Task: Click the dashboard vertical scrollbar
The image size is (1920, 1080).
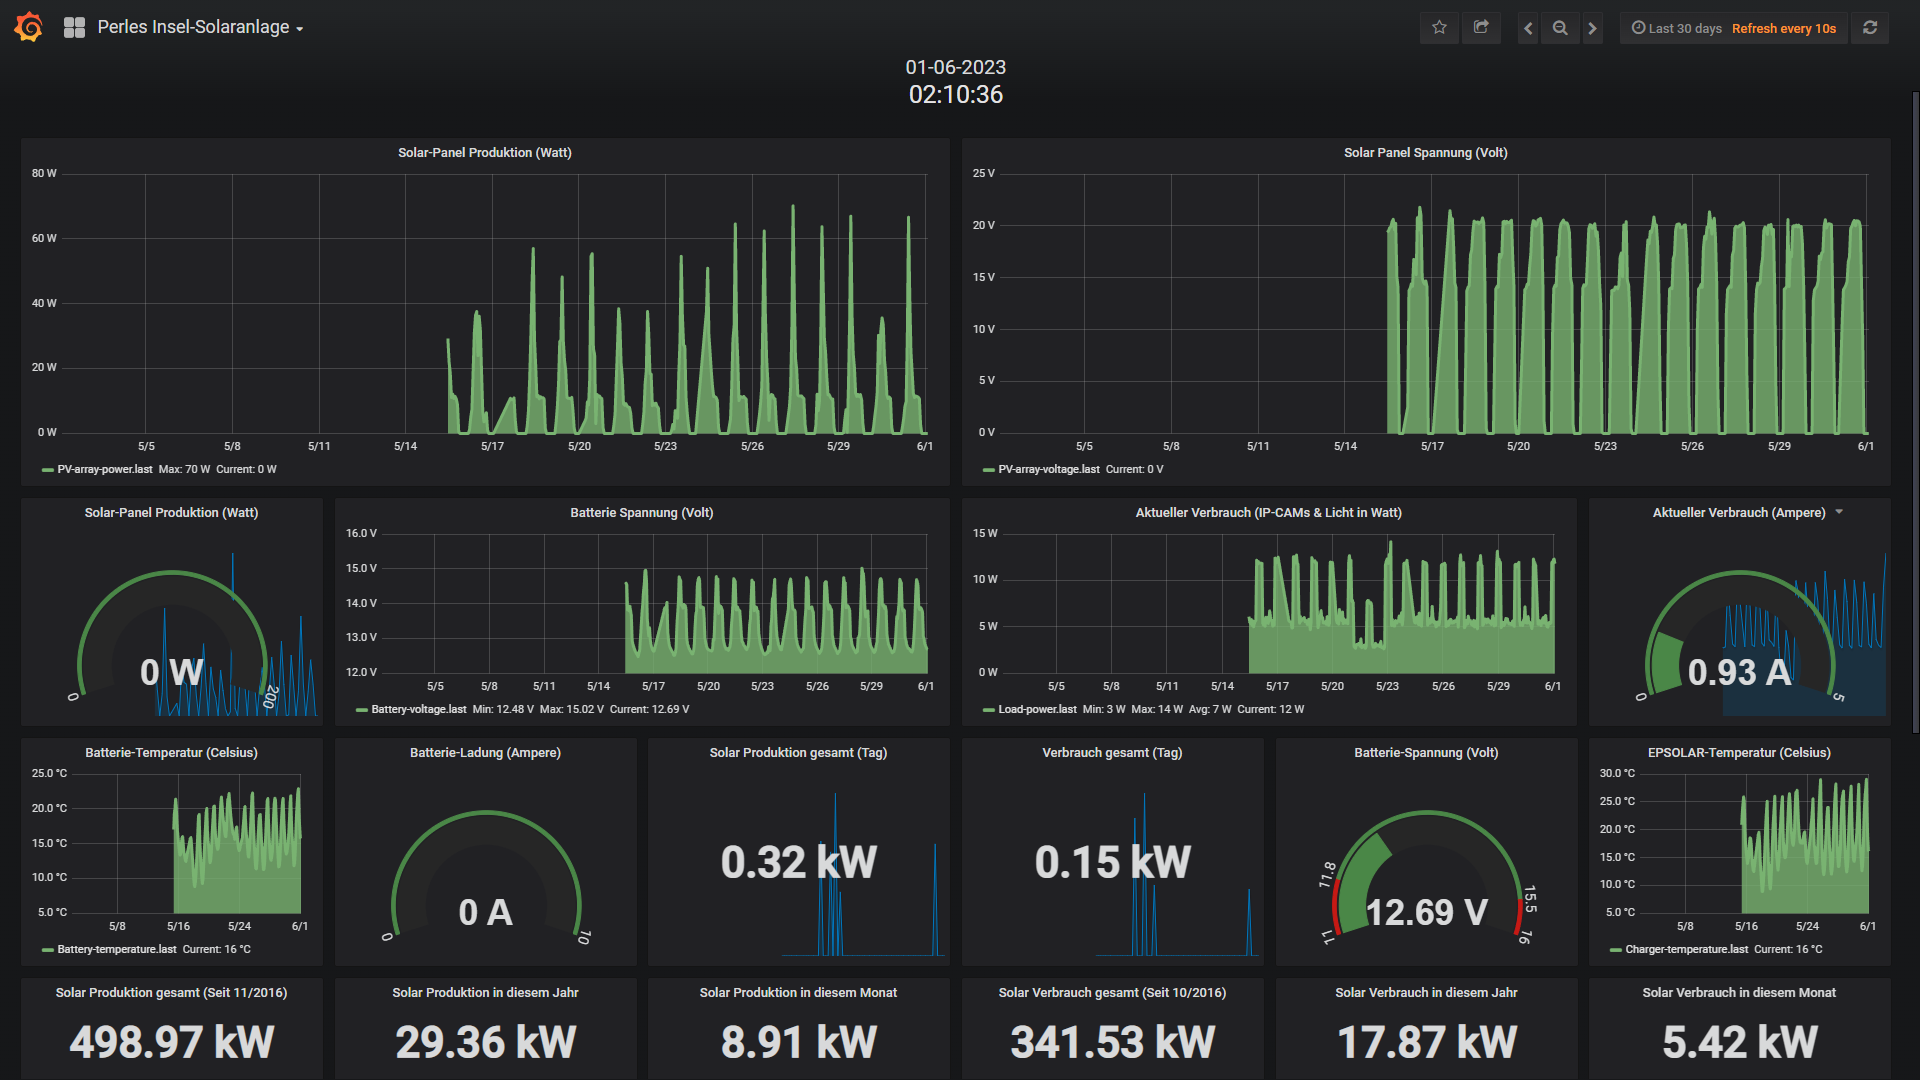Action: pyautogui.click(x=1915, y=410)
